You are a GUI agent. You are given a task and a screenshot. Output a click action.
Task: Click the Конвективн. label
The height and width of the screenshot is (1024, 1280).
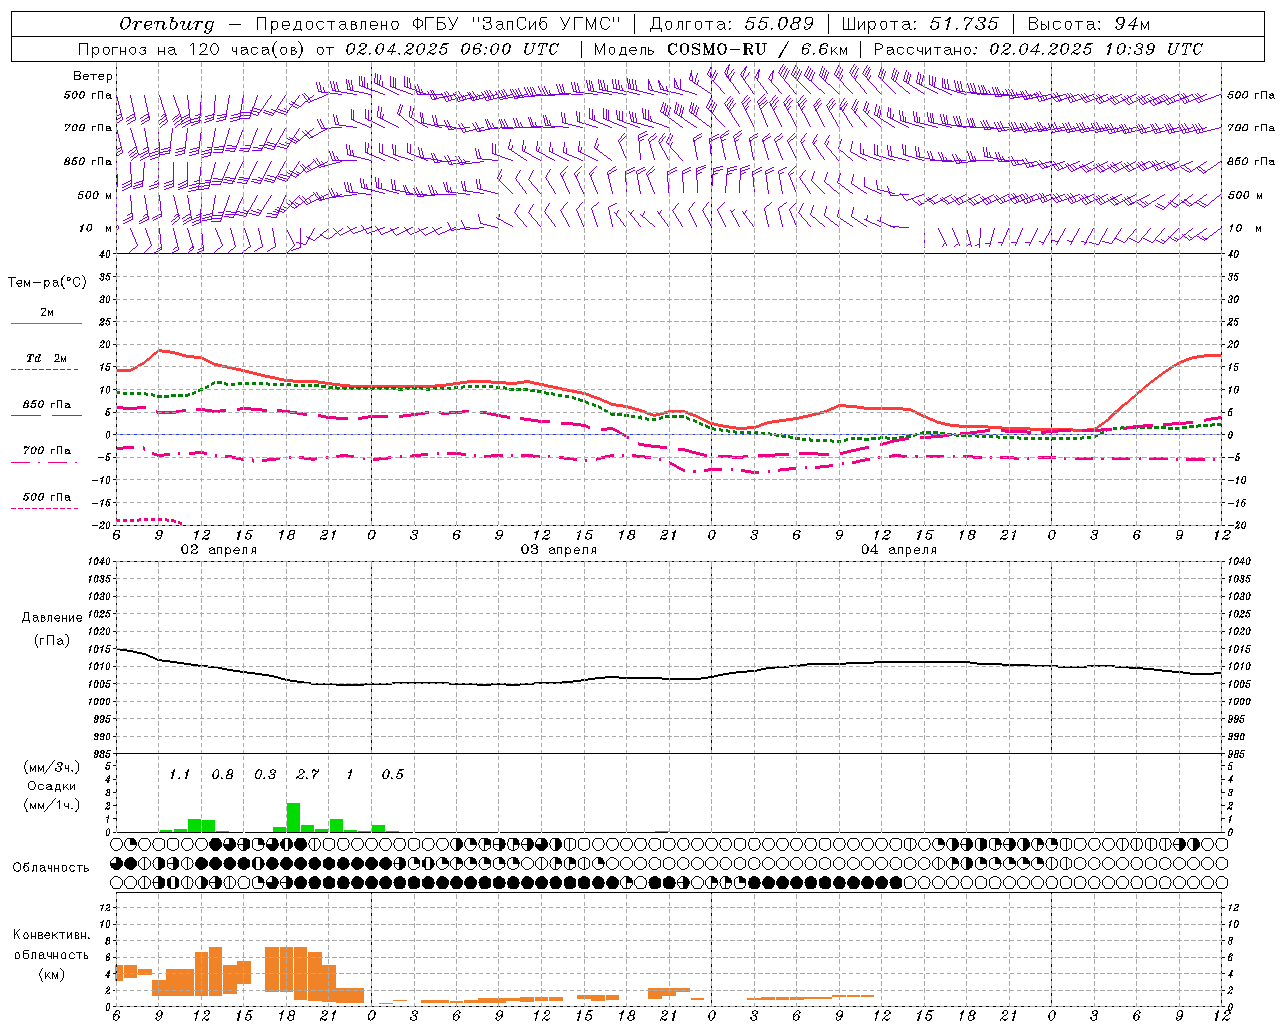tap(51, 935)
